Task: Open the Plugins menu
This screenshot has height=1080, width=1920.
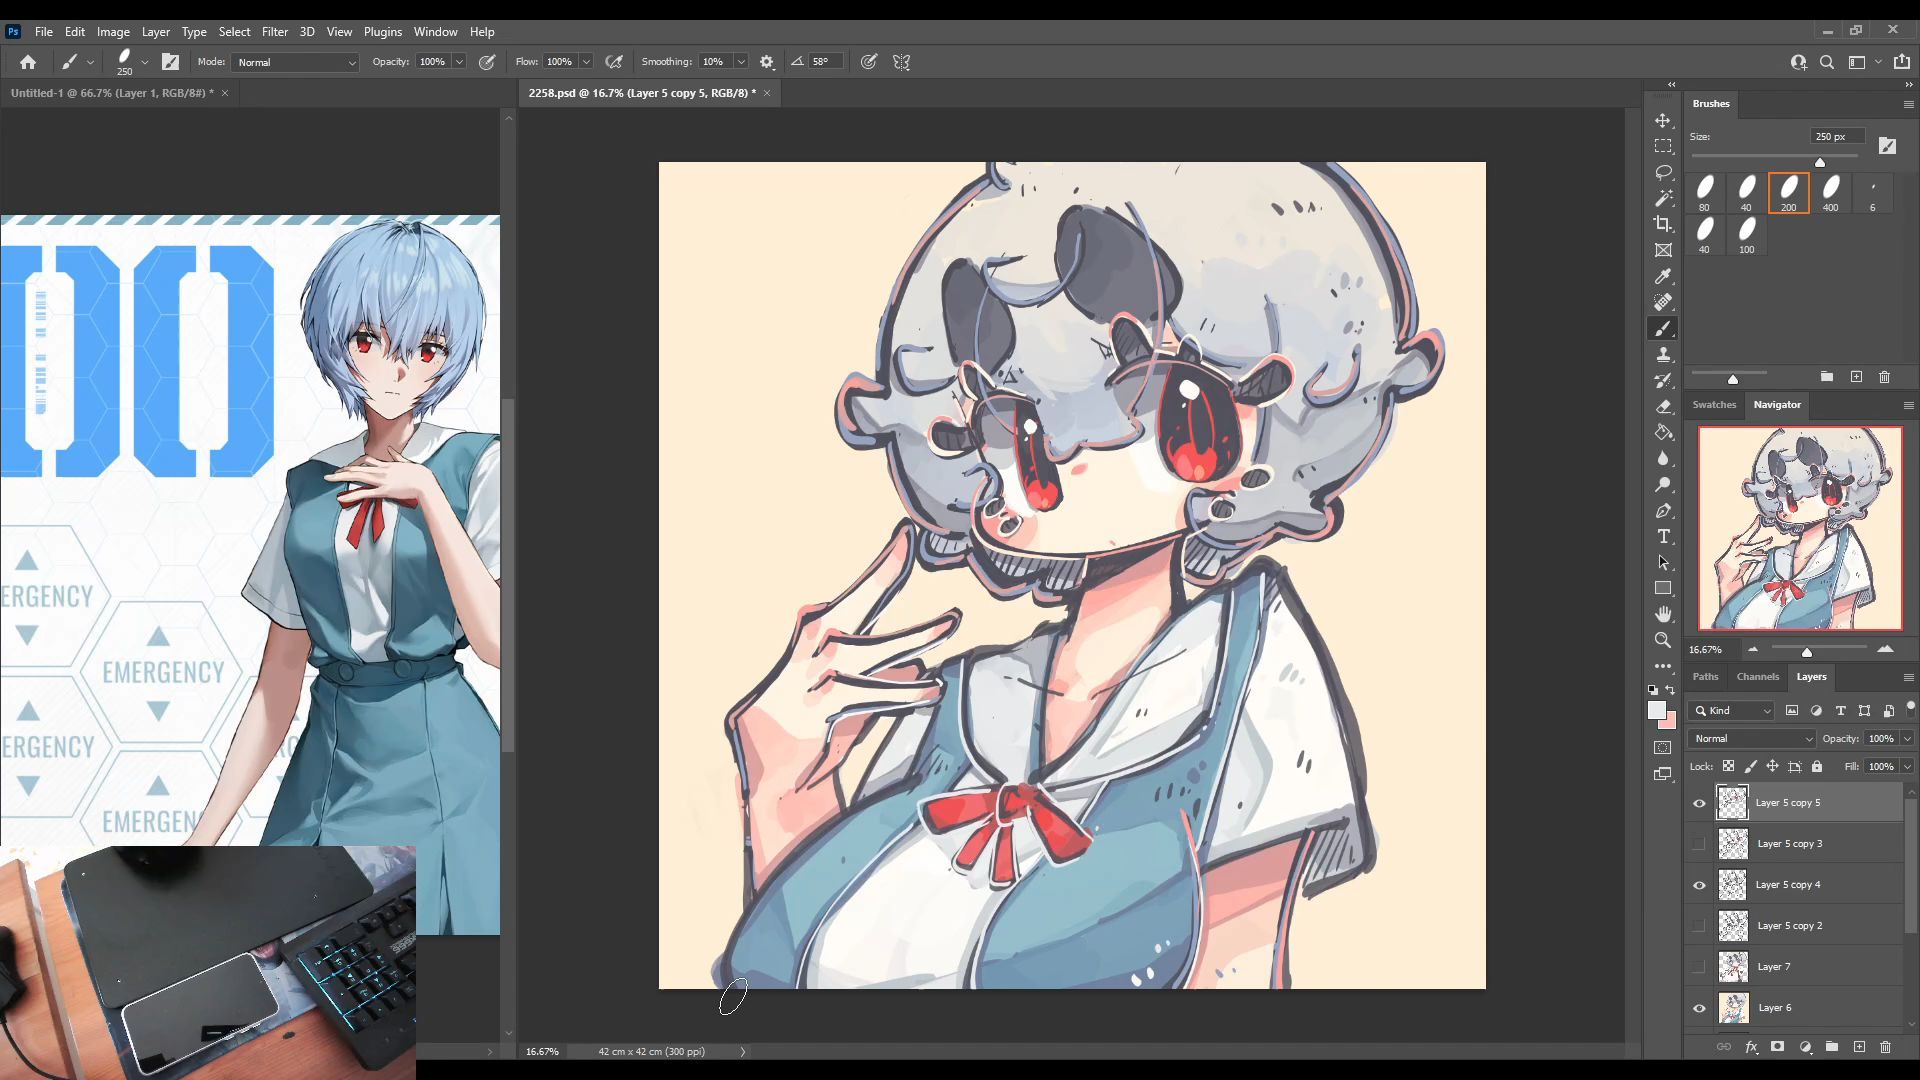Action: (382, 32)
